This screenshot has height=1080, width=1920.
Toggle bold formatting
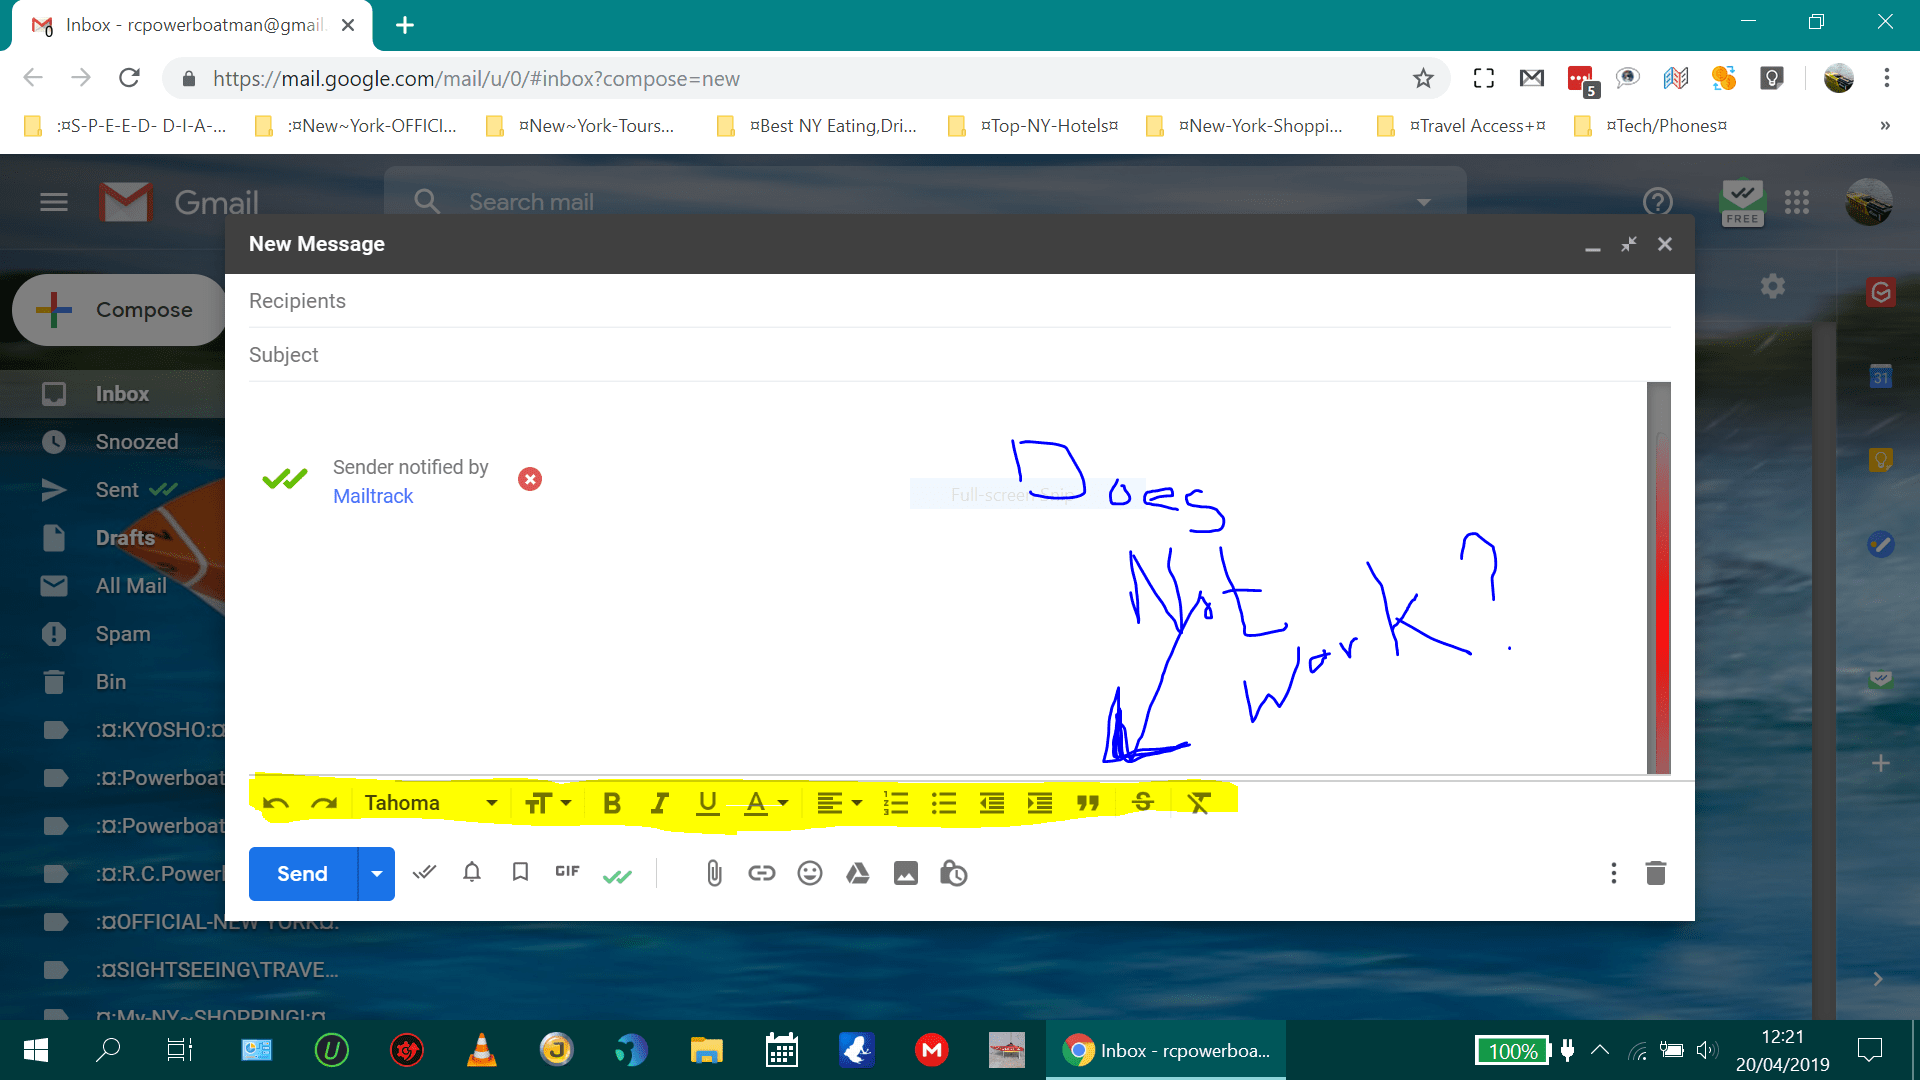point(611,802)
